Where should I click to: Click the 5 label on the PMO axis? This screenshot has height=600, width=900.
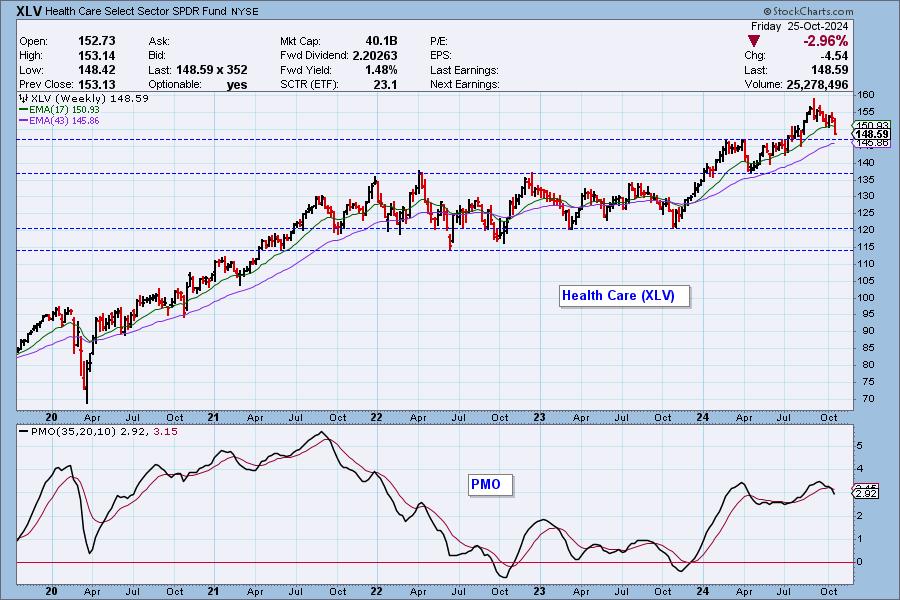(x=859, y=446)
